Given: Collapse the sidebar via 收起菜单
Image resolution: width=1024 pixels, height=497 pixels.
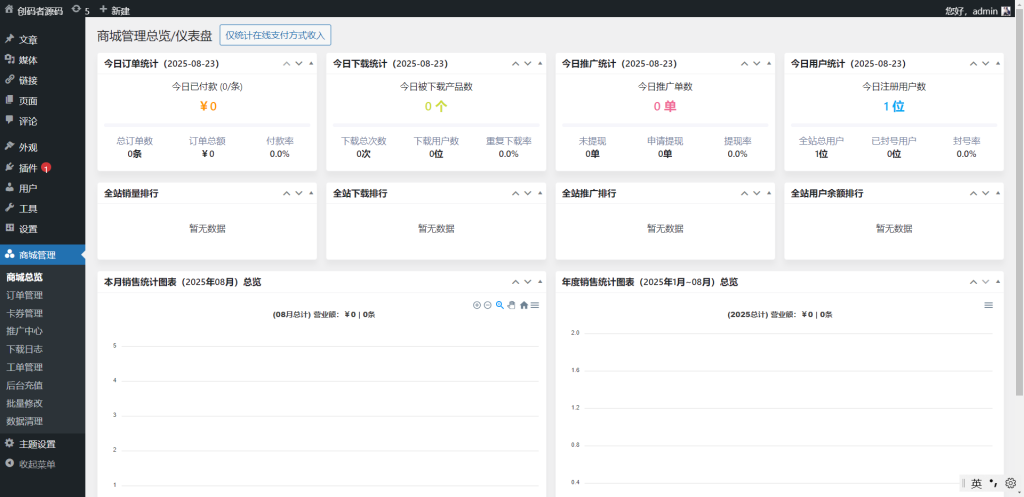Looking at the screenshot, I should tap(37, 464).
